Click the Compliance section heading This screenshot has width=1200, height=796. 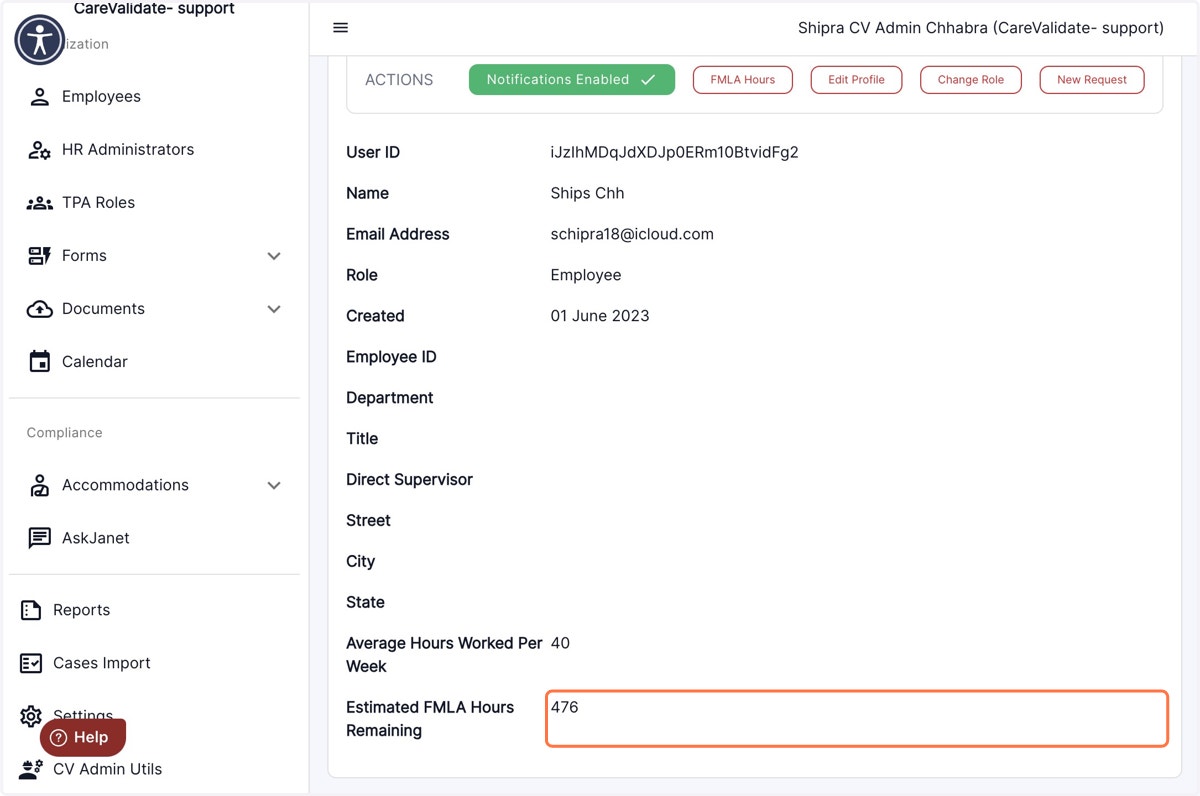tap(65, 433)
